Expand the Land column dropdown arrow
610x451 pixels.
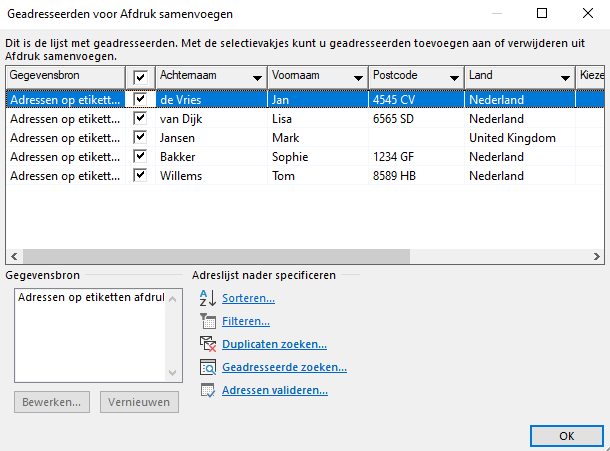pyautogui.click(x=565, y=78)
